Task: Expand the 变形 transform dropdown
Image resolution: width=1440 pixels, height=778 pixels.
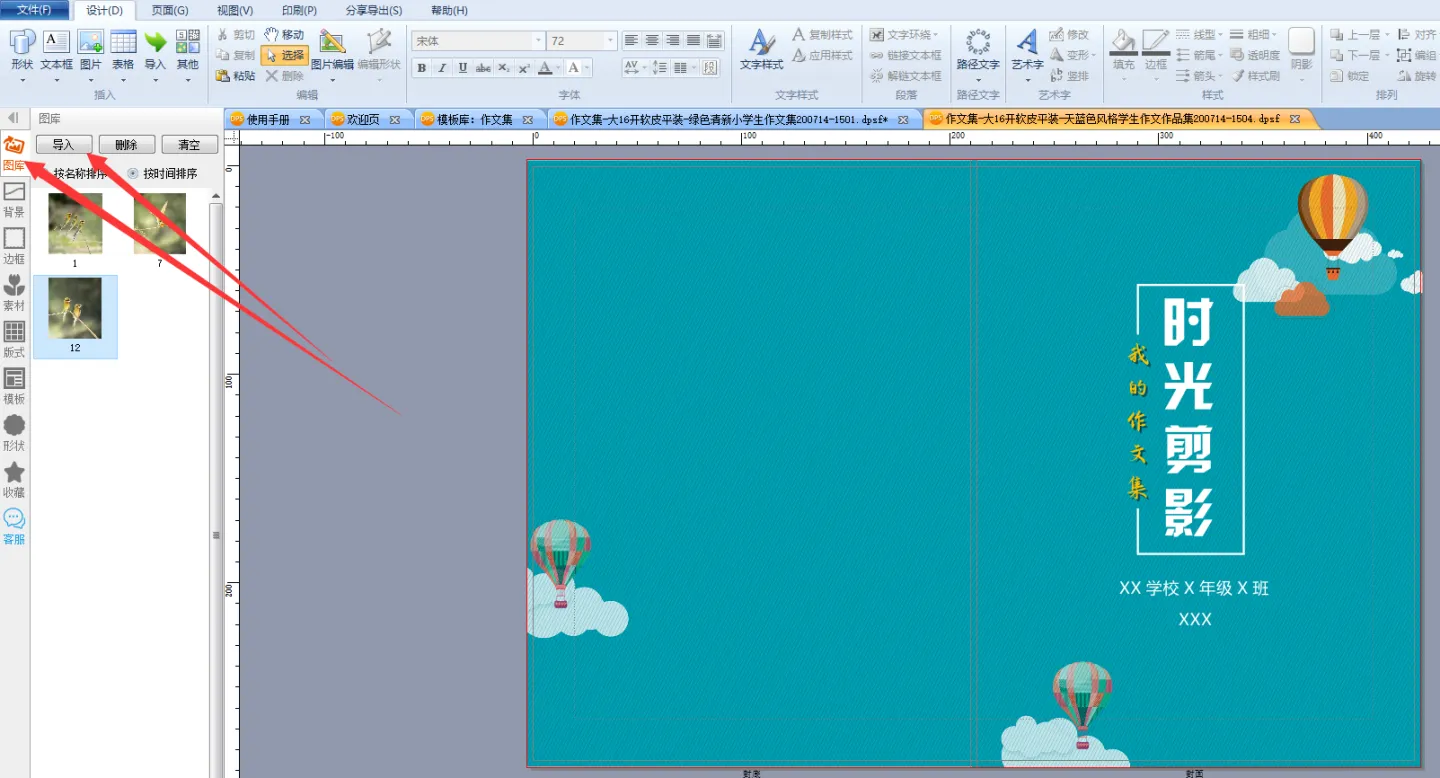Action: (x=1094, y=55)
